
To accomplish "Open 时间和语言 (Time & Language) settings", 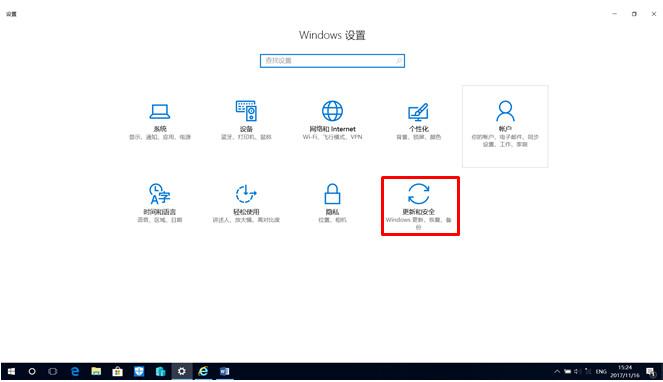I will (159, 203).
